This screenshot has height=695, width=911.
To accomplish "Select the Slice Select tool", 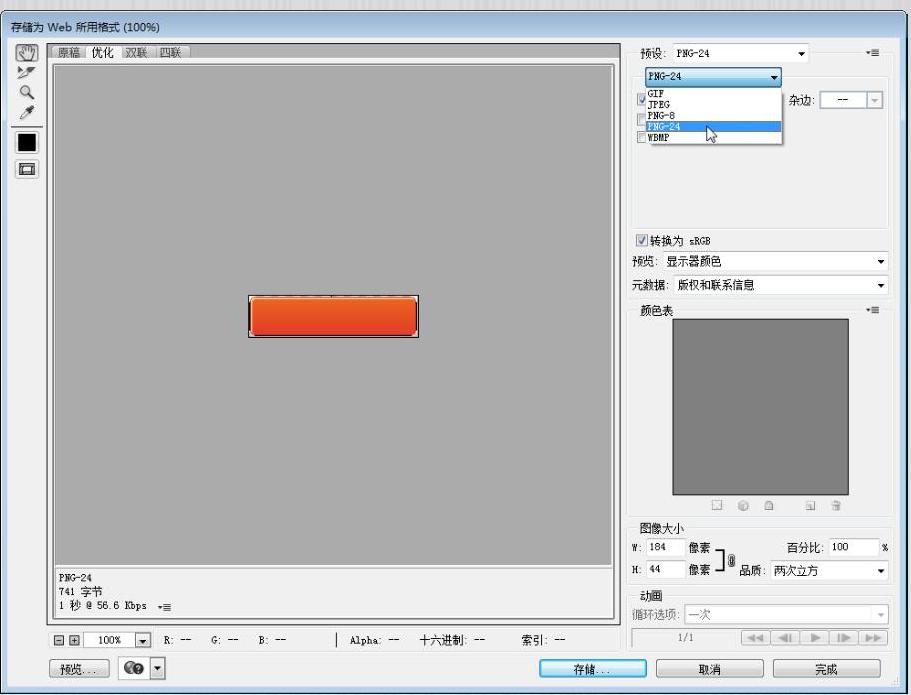I will coord(26,73).
